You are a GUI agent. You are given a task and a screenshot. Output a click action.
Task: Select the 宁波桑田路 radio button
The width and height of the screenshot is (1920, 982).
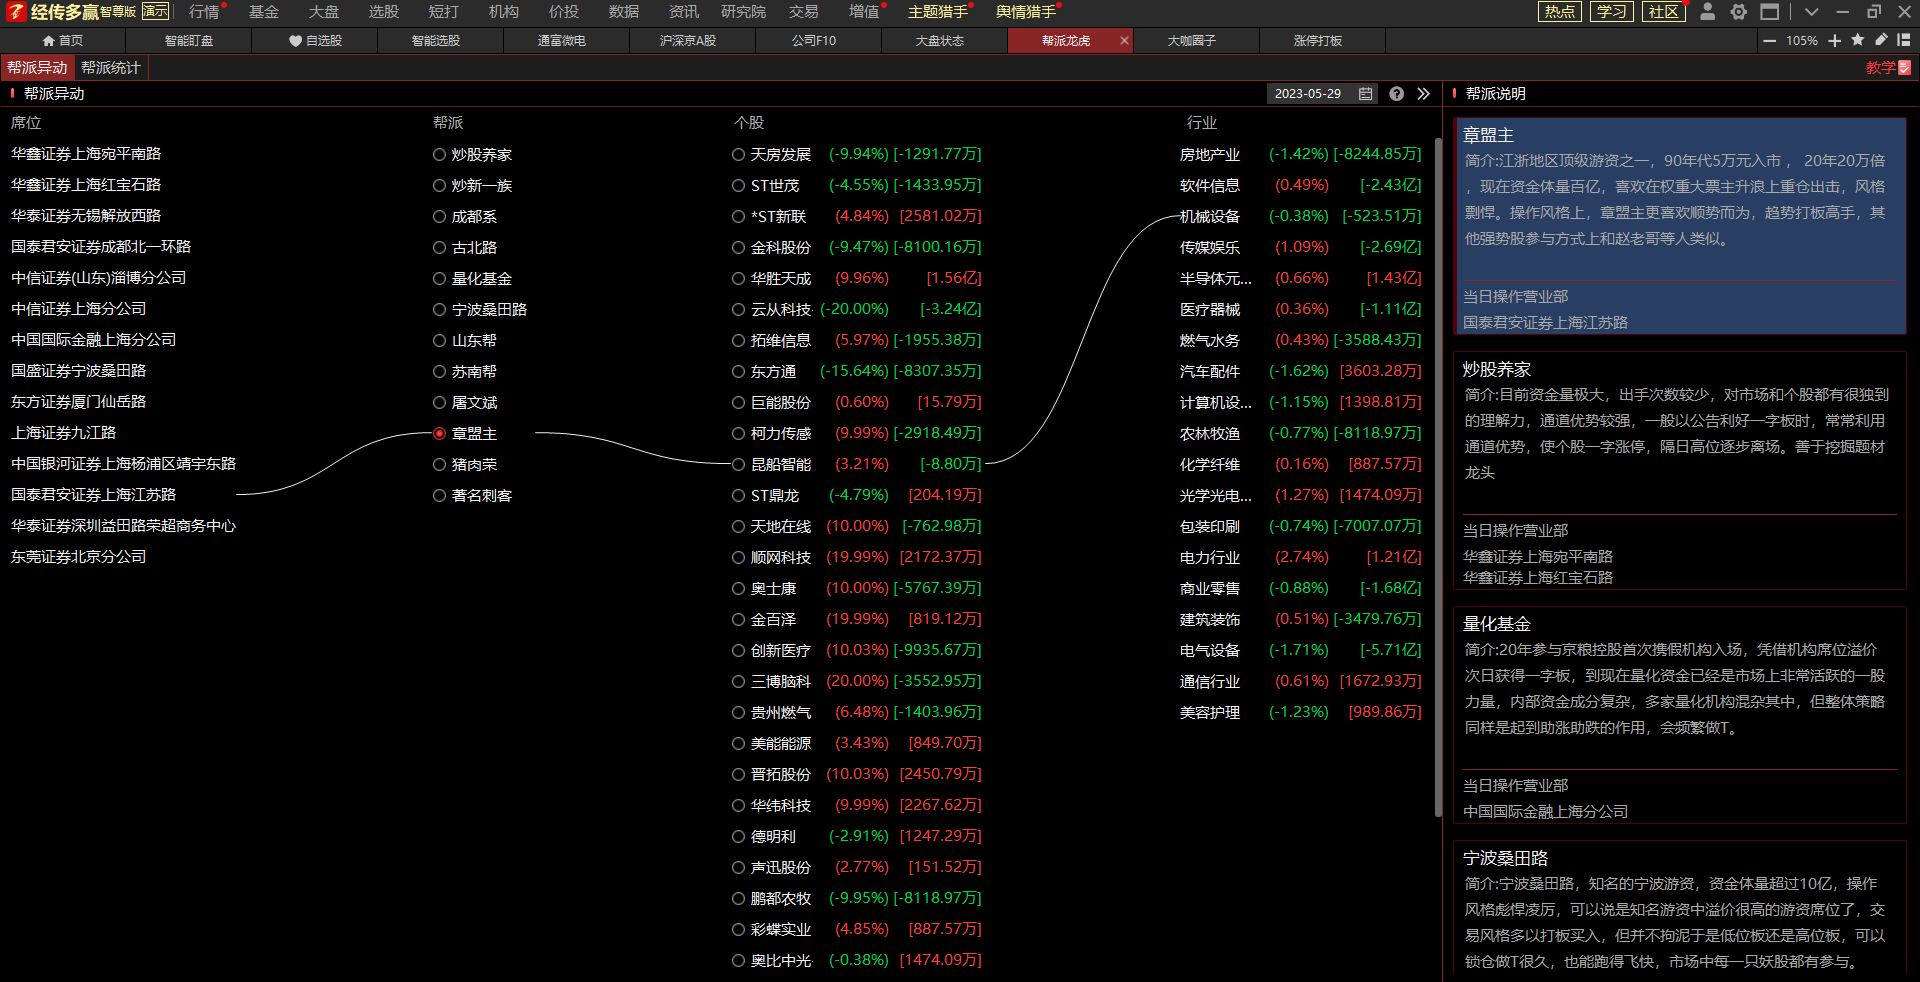pos(439,310)
